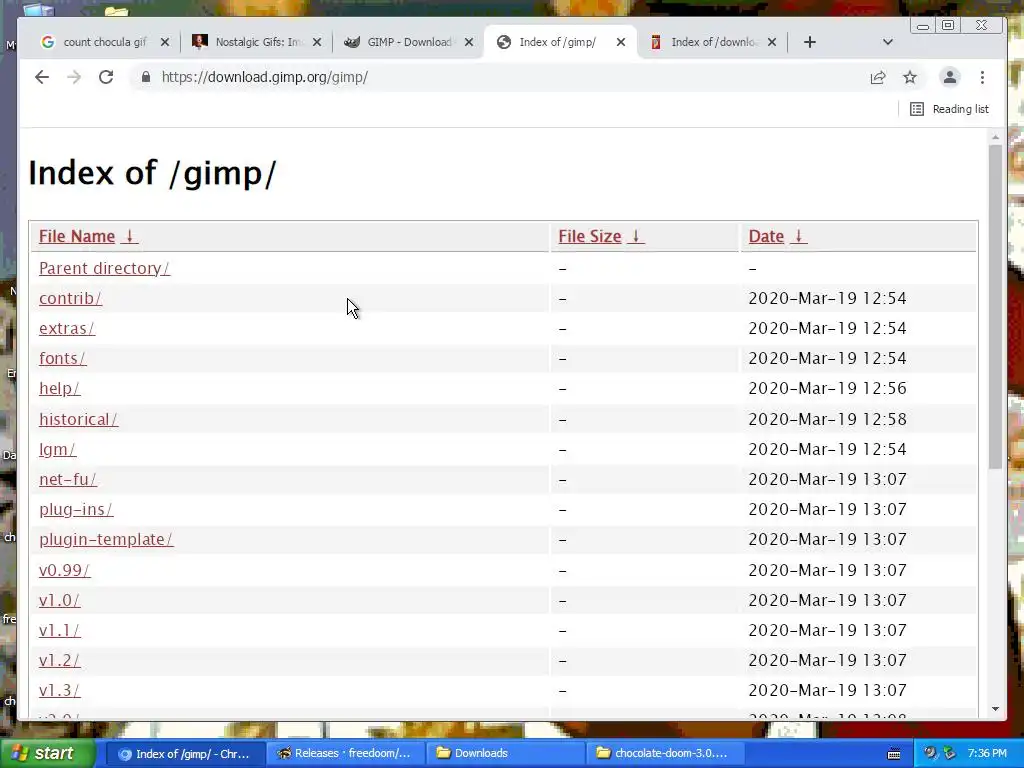1024x768 pixels.
Task: Open the v0.99/ folder link
Action: tap(65, 570)
